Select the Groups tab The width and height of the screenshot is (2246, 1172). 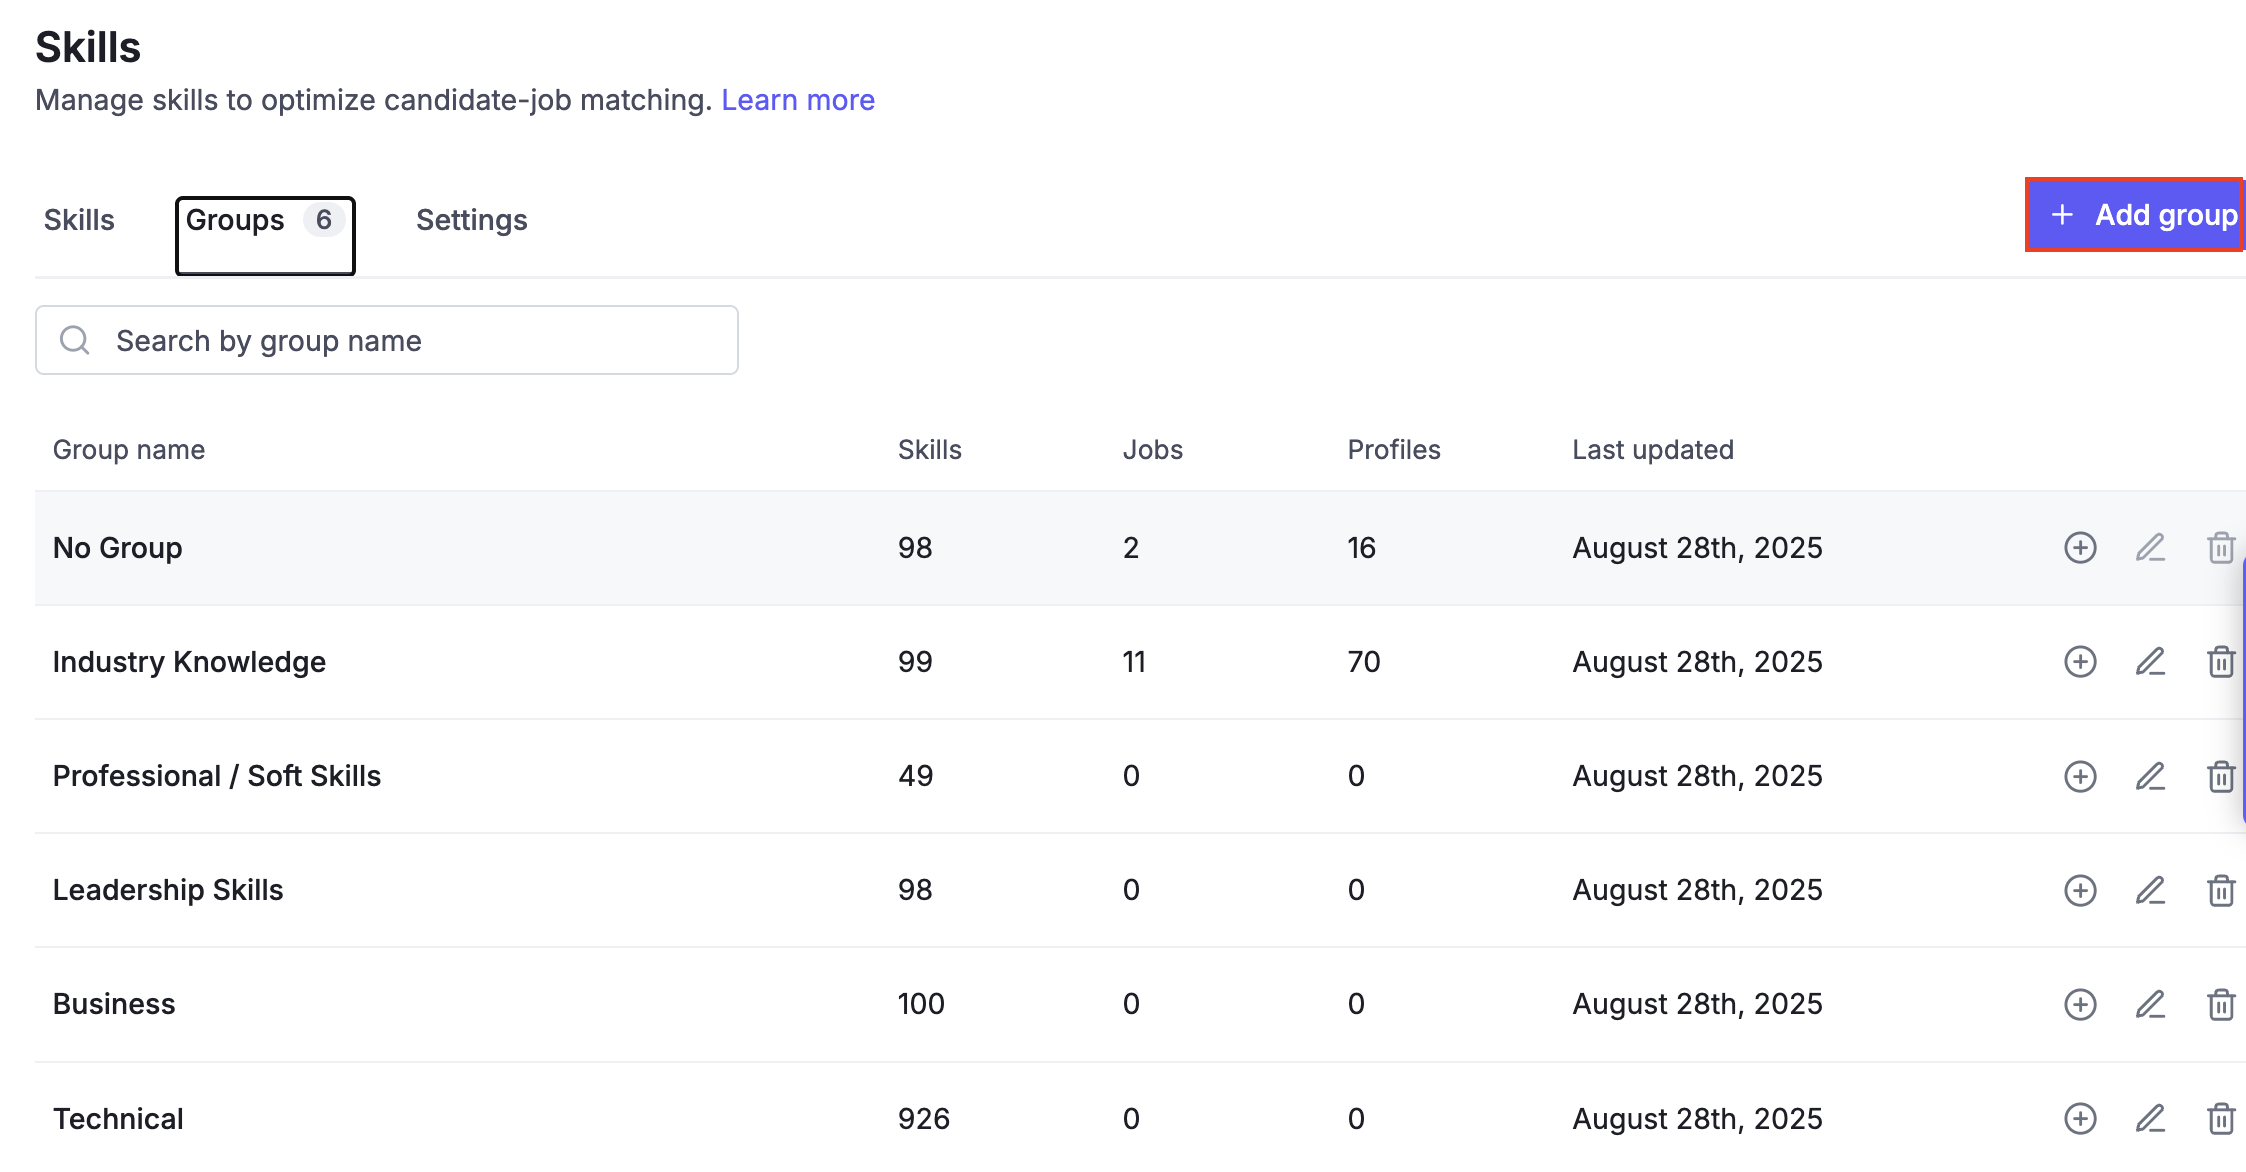click(x=264, y=222)
